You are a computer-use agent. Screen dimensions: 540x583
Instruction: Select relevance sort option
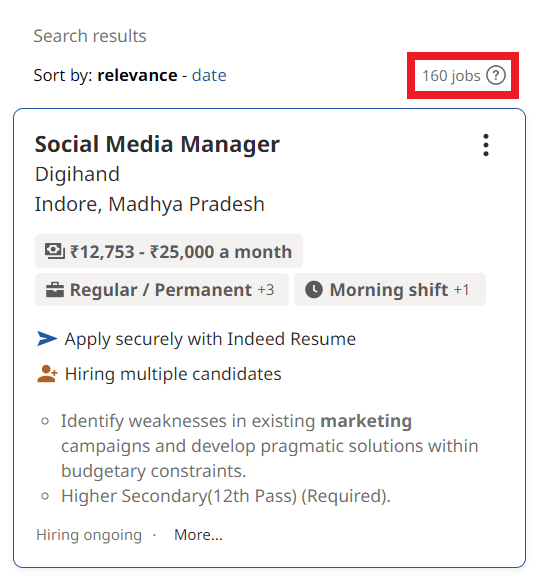(137, 75)
